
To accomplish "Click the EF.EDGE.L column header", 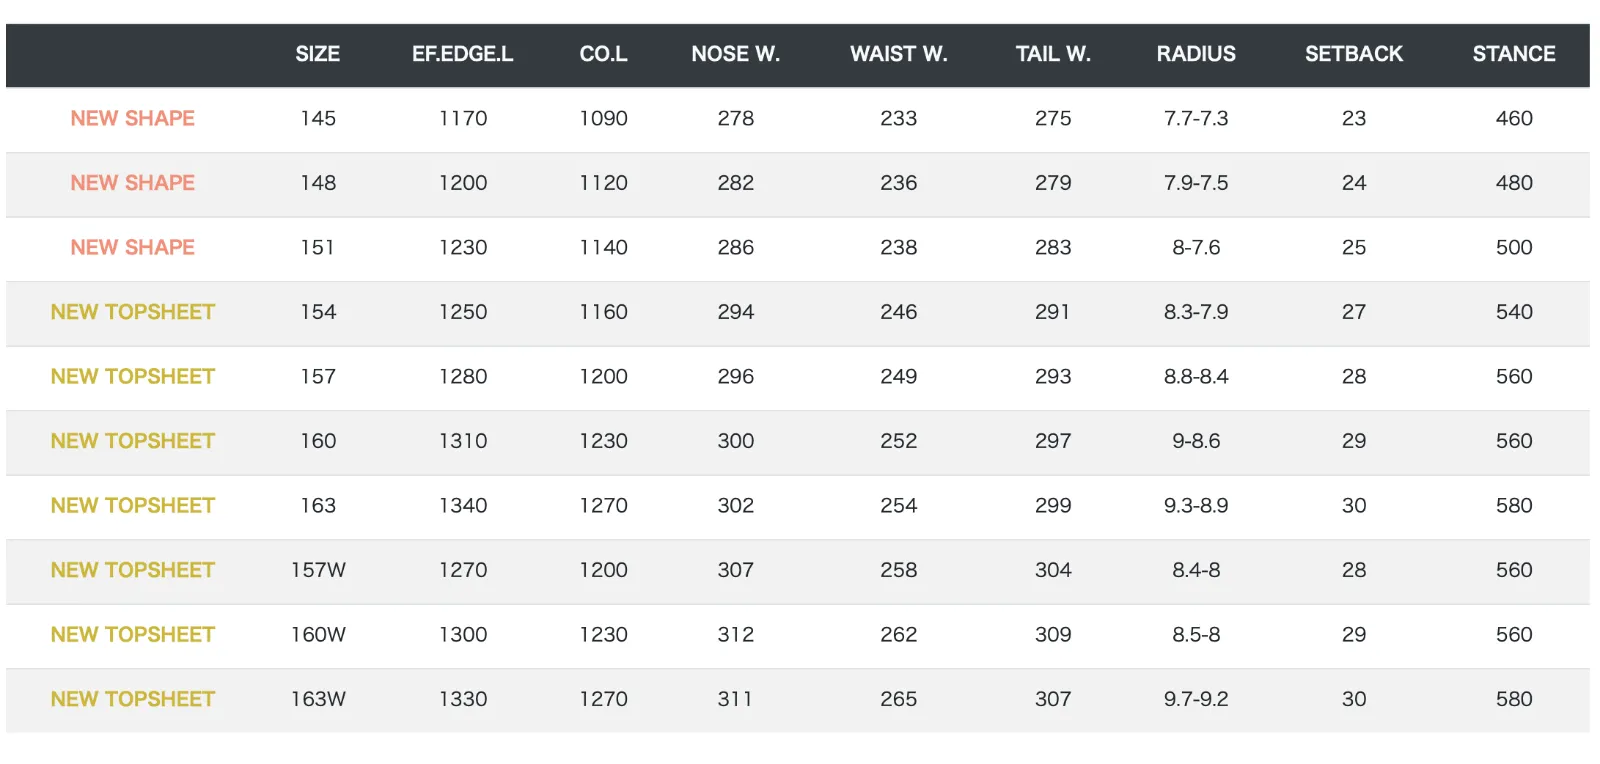I will (462, 54).
